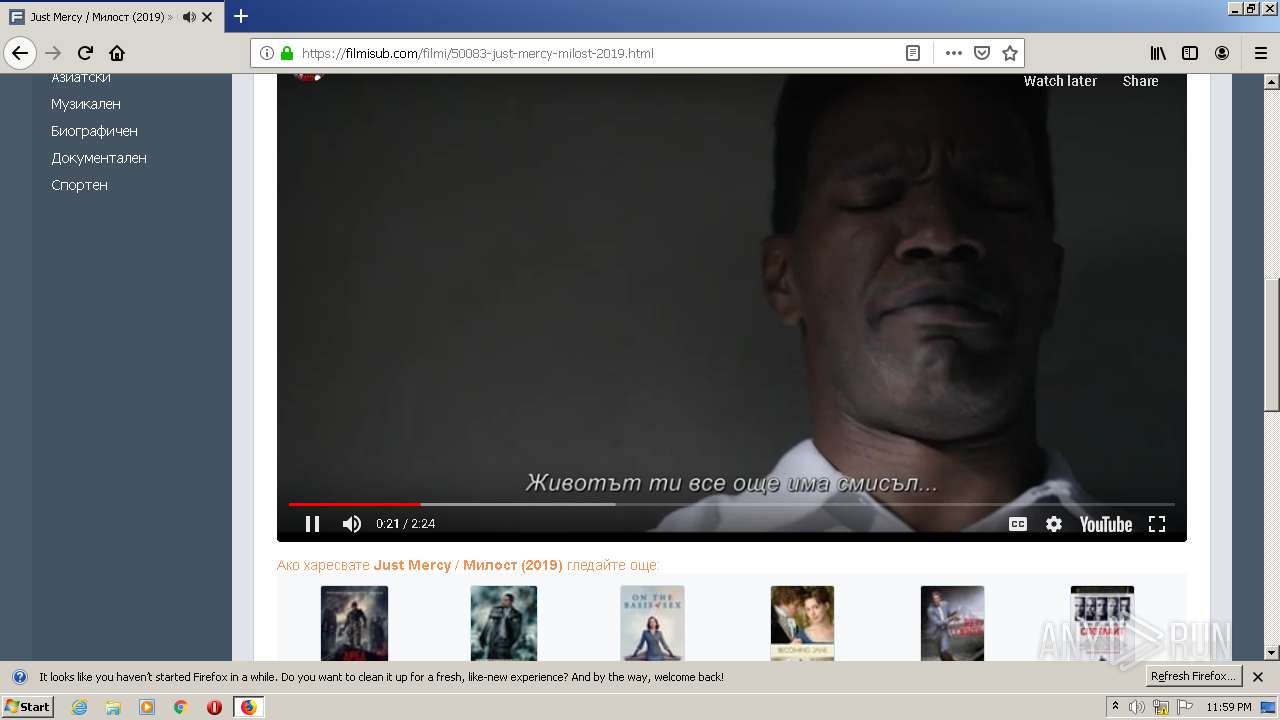The image size is (1280, 720).
Task: Launch Internet Explorer from taskbar
Action: click(80, 707)
